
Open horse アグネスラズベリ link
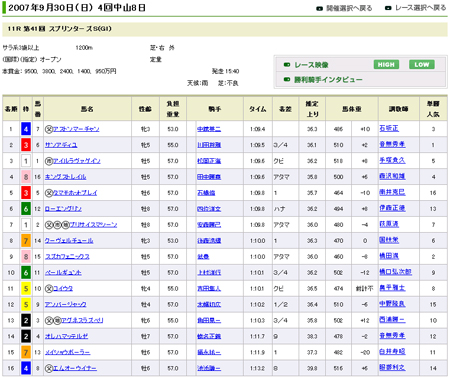(83, 320)
